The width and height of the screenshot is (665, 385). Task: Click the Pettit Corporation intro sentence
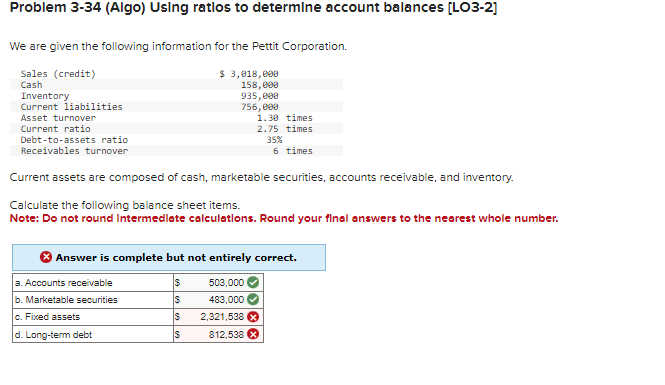point(178,46)
